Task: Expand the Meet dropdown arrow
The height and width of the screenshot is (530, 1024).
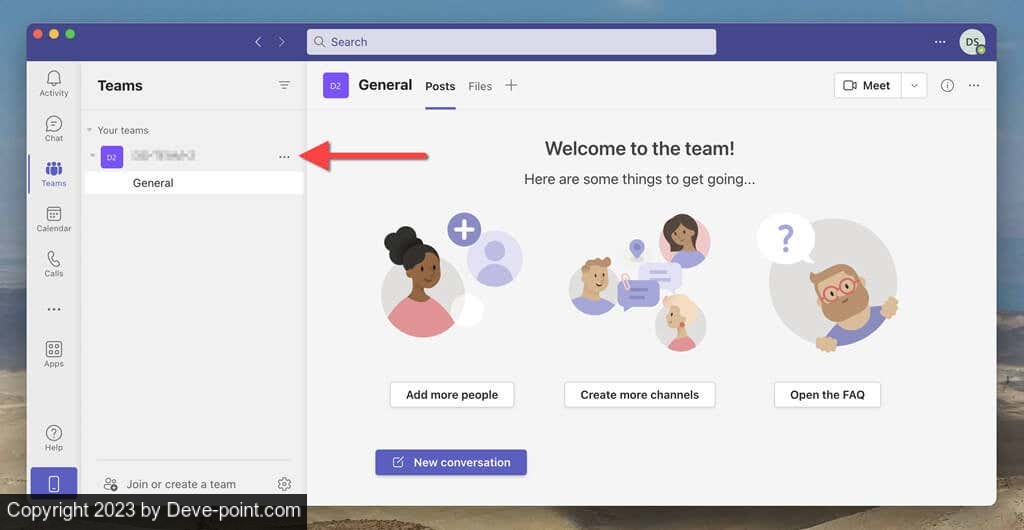Action: coord(914,86)
